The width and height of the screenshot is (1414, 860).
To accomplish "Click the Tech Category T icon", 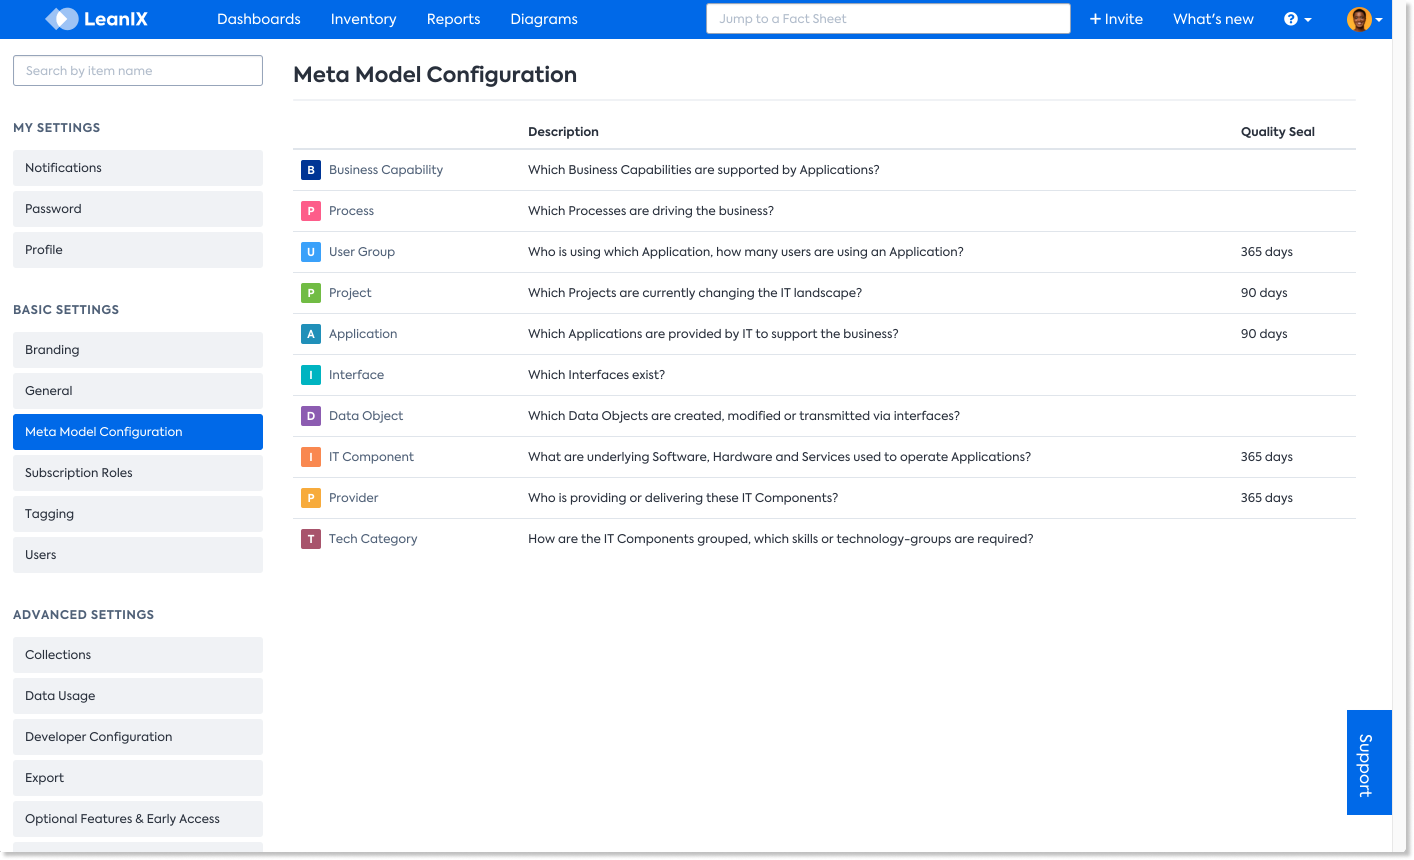I will pos(311,539).
